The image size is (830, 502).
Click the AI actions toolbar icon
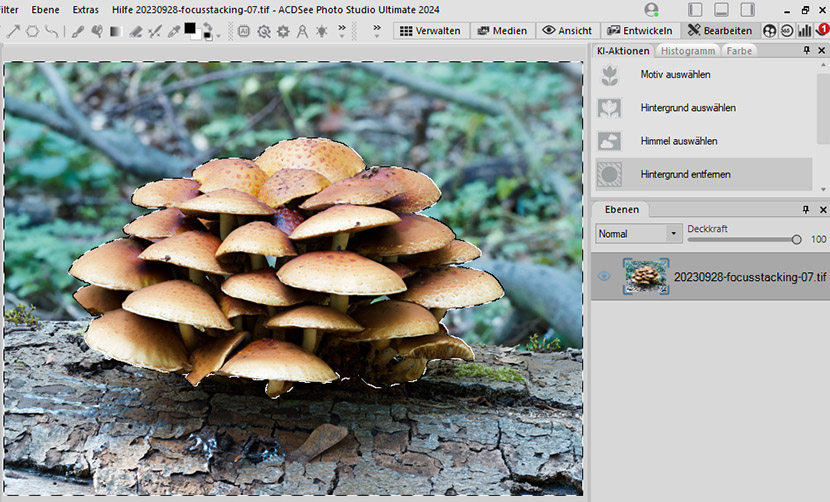[x=244, y=31]
